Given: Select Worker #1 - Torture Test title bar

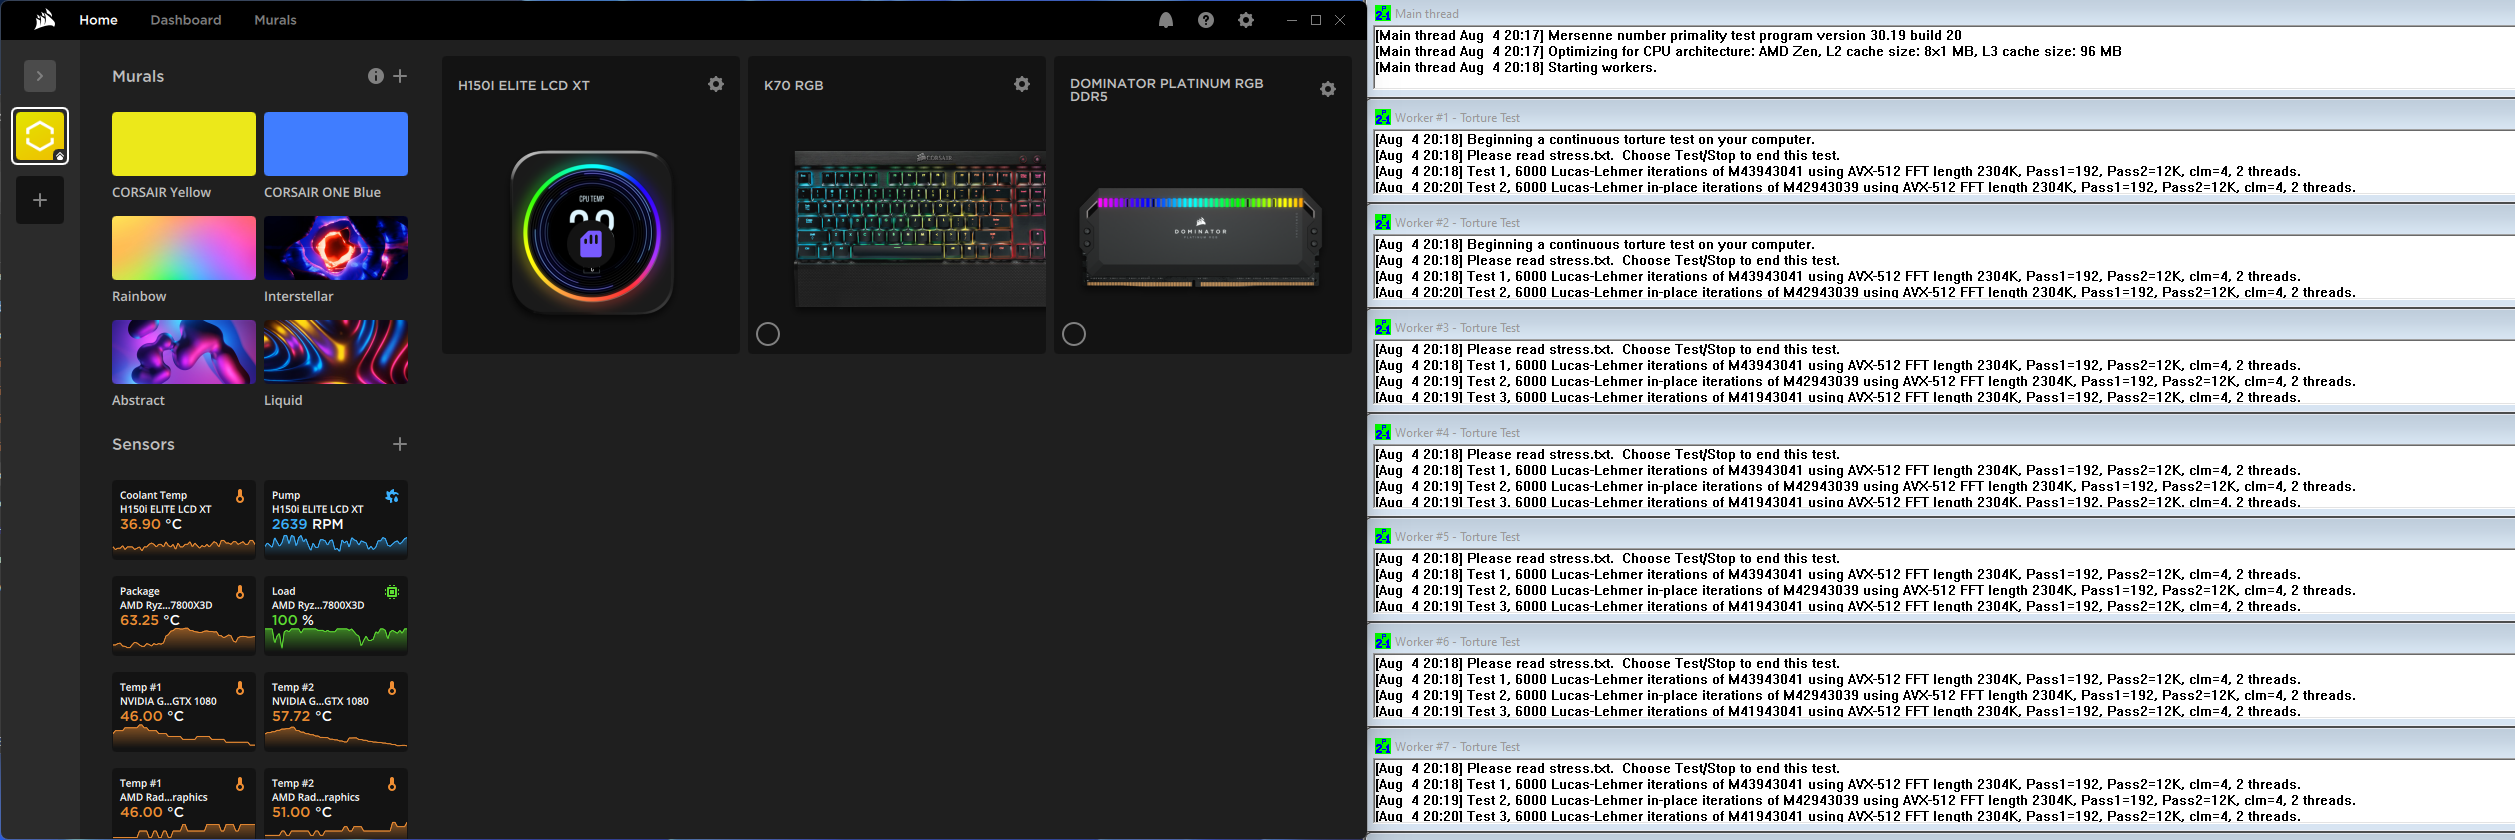Looking at the screenshot, I should (x=1942, y=117).
